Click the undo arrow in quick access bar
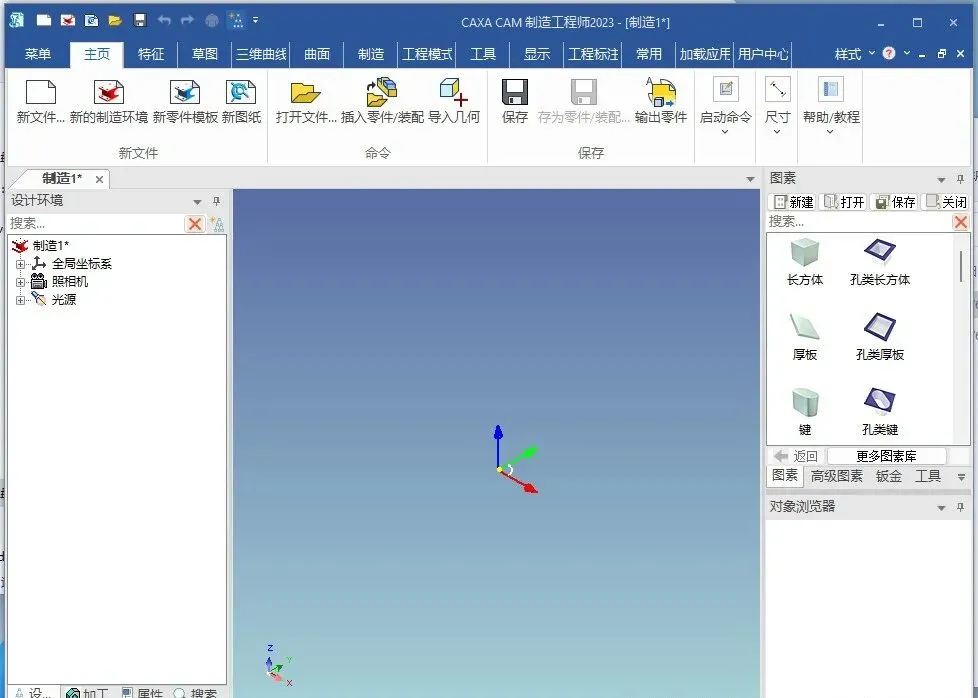This screenshot has width=978, height=698. (164, 21)
